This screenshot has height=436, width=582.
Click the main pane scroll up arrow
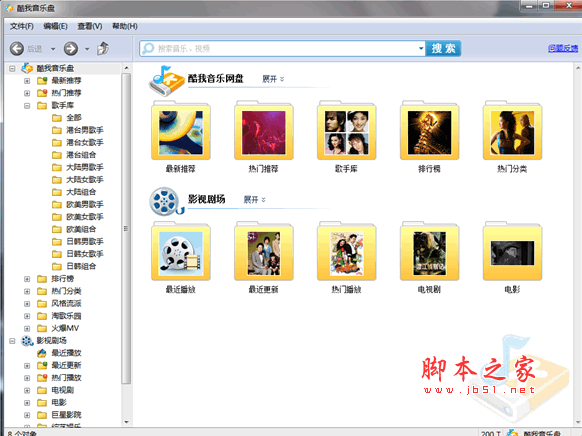pos(578,68)
